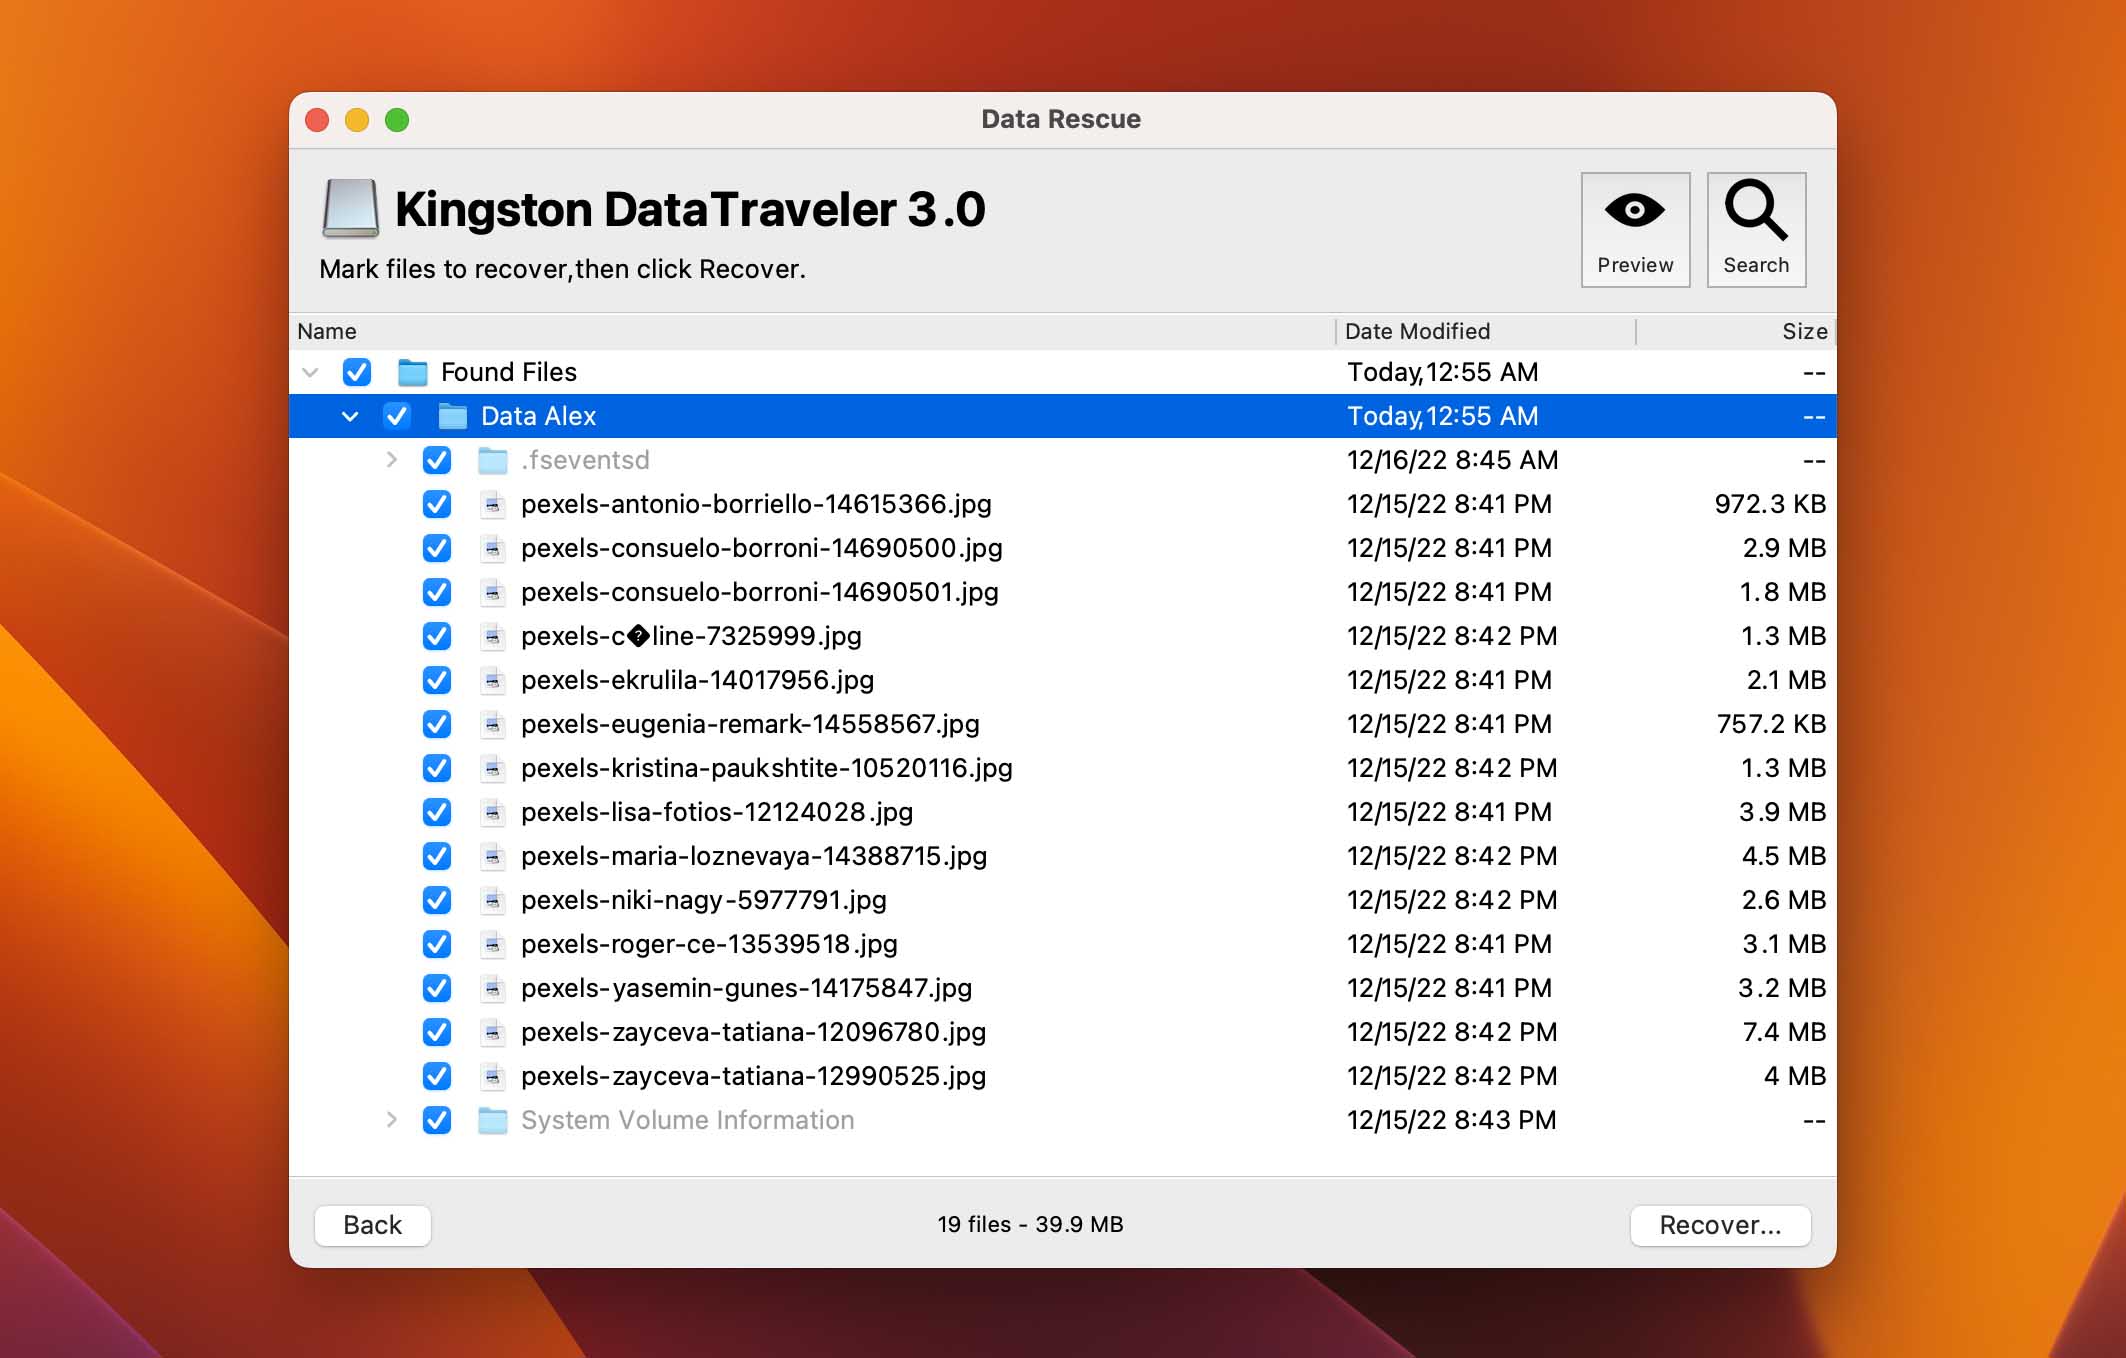Image resolution: width=2126 pixels, height=1358 pixels.
Task: Click file icon for pexels-roger-ce-13539518.jpg
Action: coord(492,945)
